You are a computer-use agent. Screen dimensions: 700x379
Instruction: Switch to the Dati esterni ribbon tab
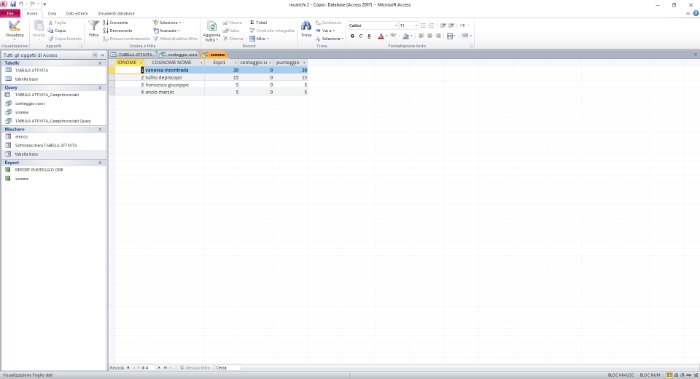click(77, 13)
